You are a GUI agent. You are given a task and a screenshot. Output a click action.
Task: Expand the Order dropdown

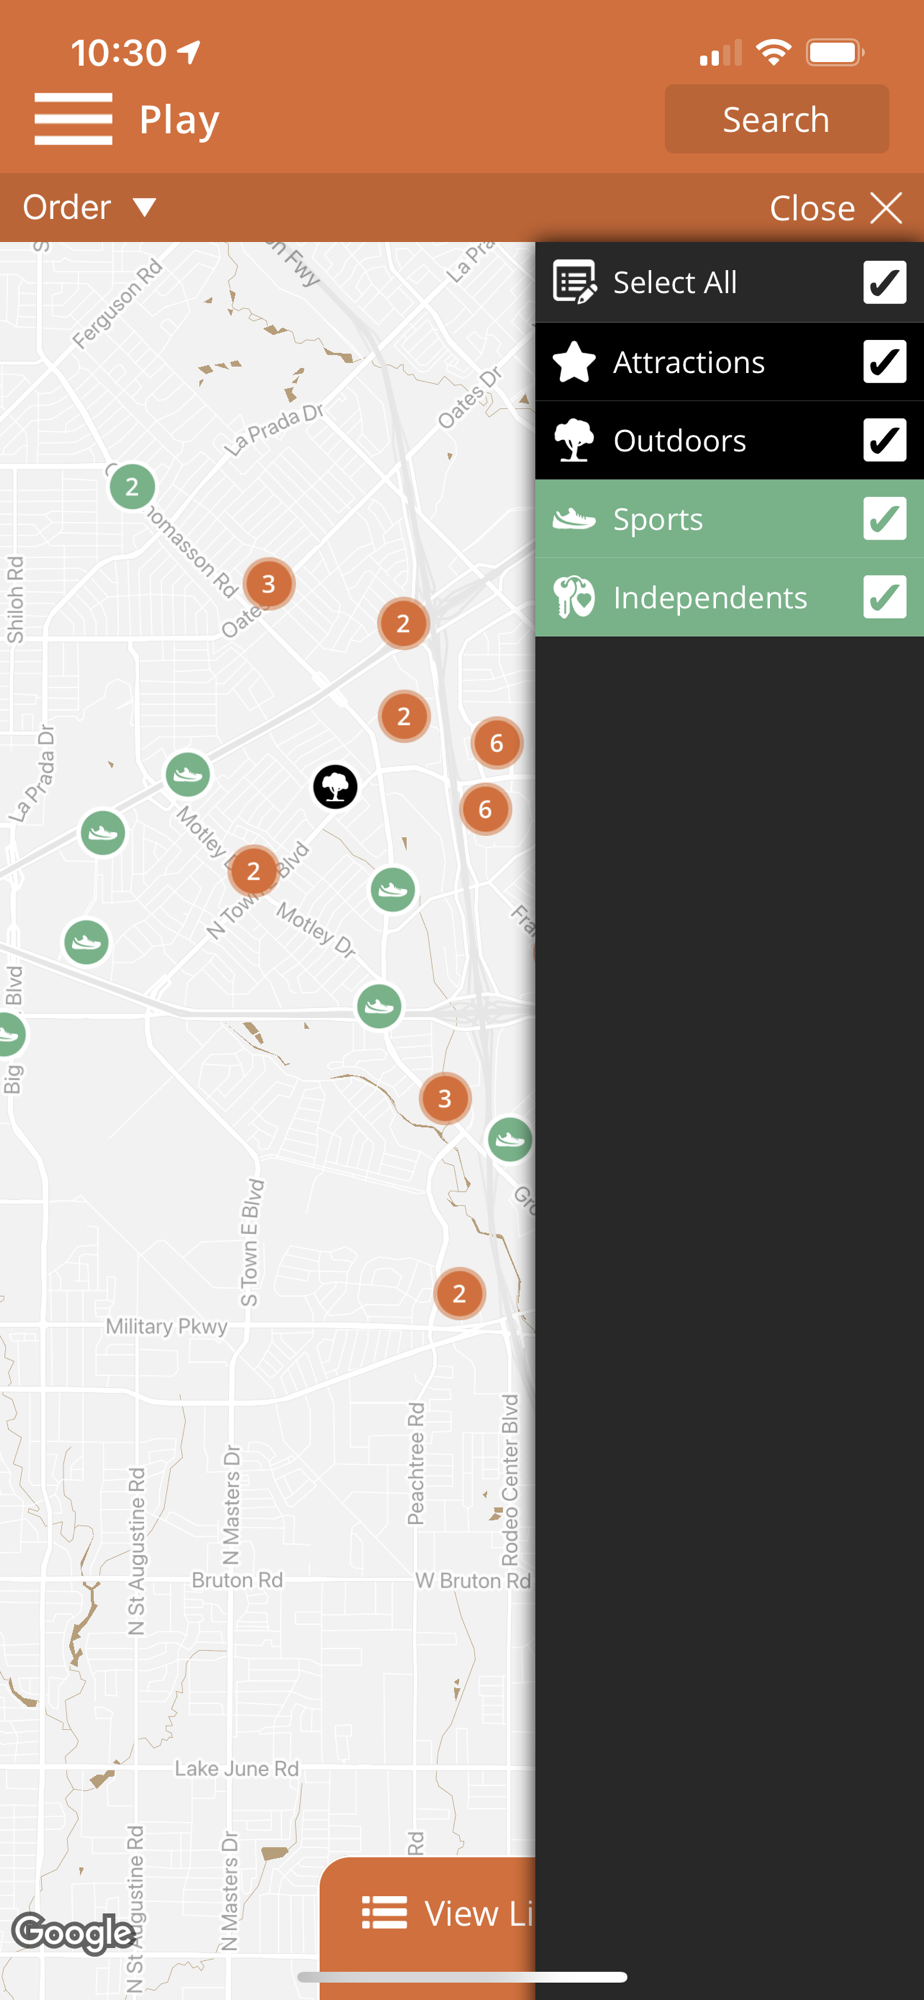coord(90,207)
